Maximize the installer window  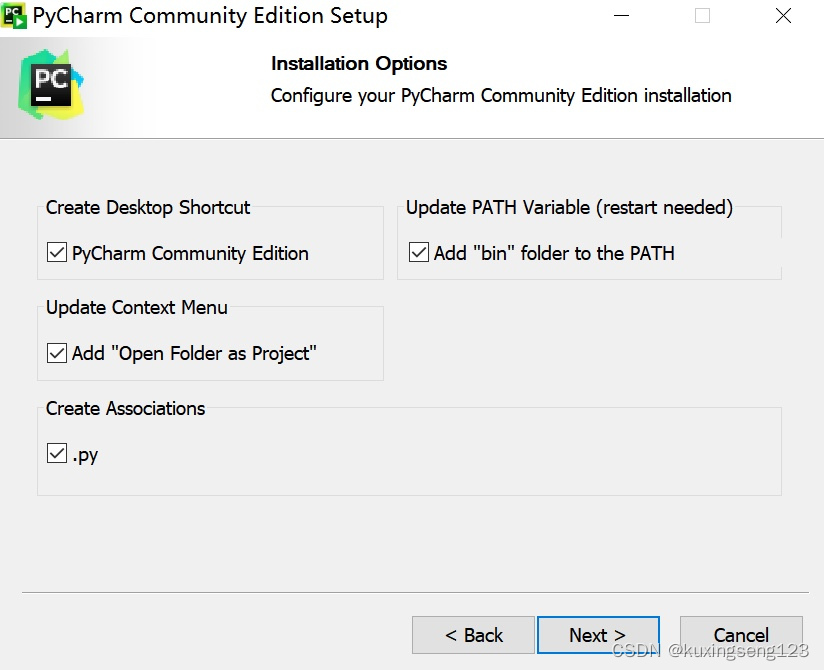click(702, 16)
